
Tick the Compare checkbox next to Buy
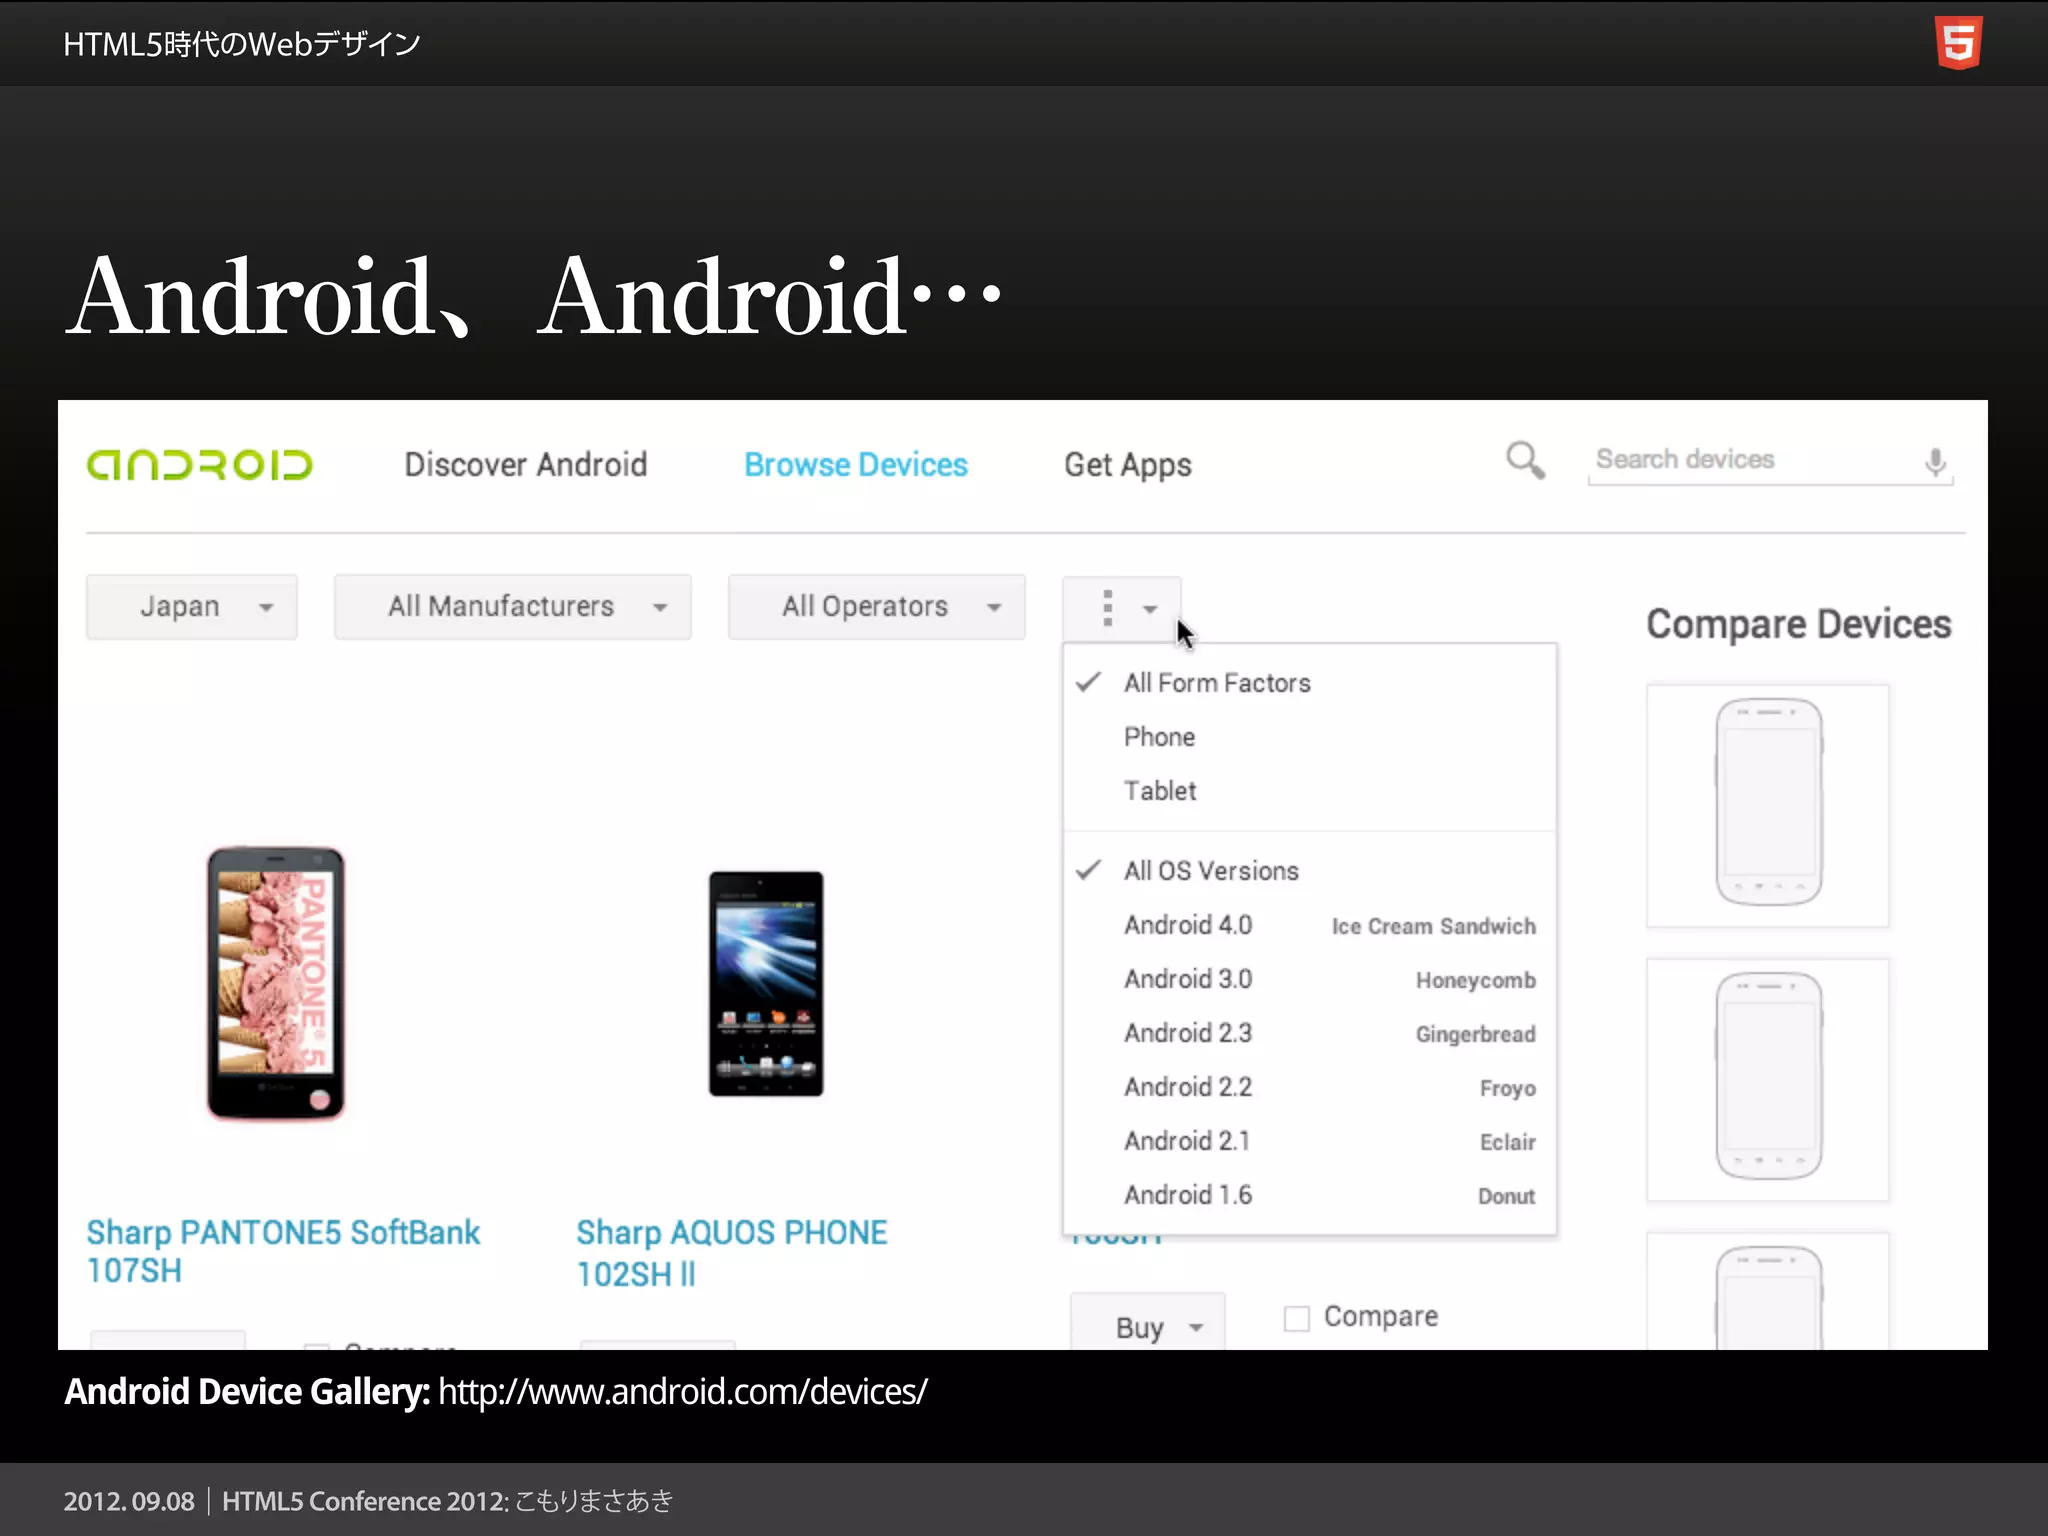point(1297,1319)
